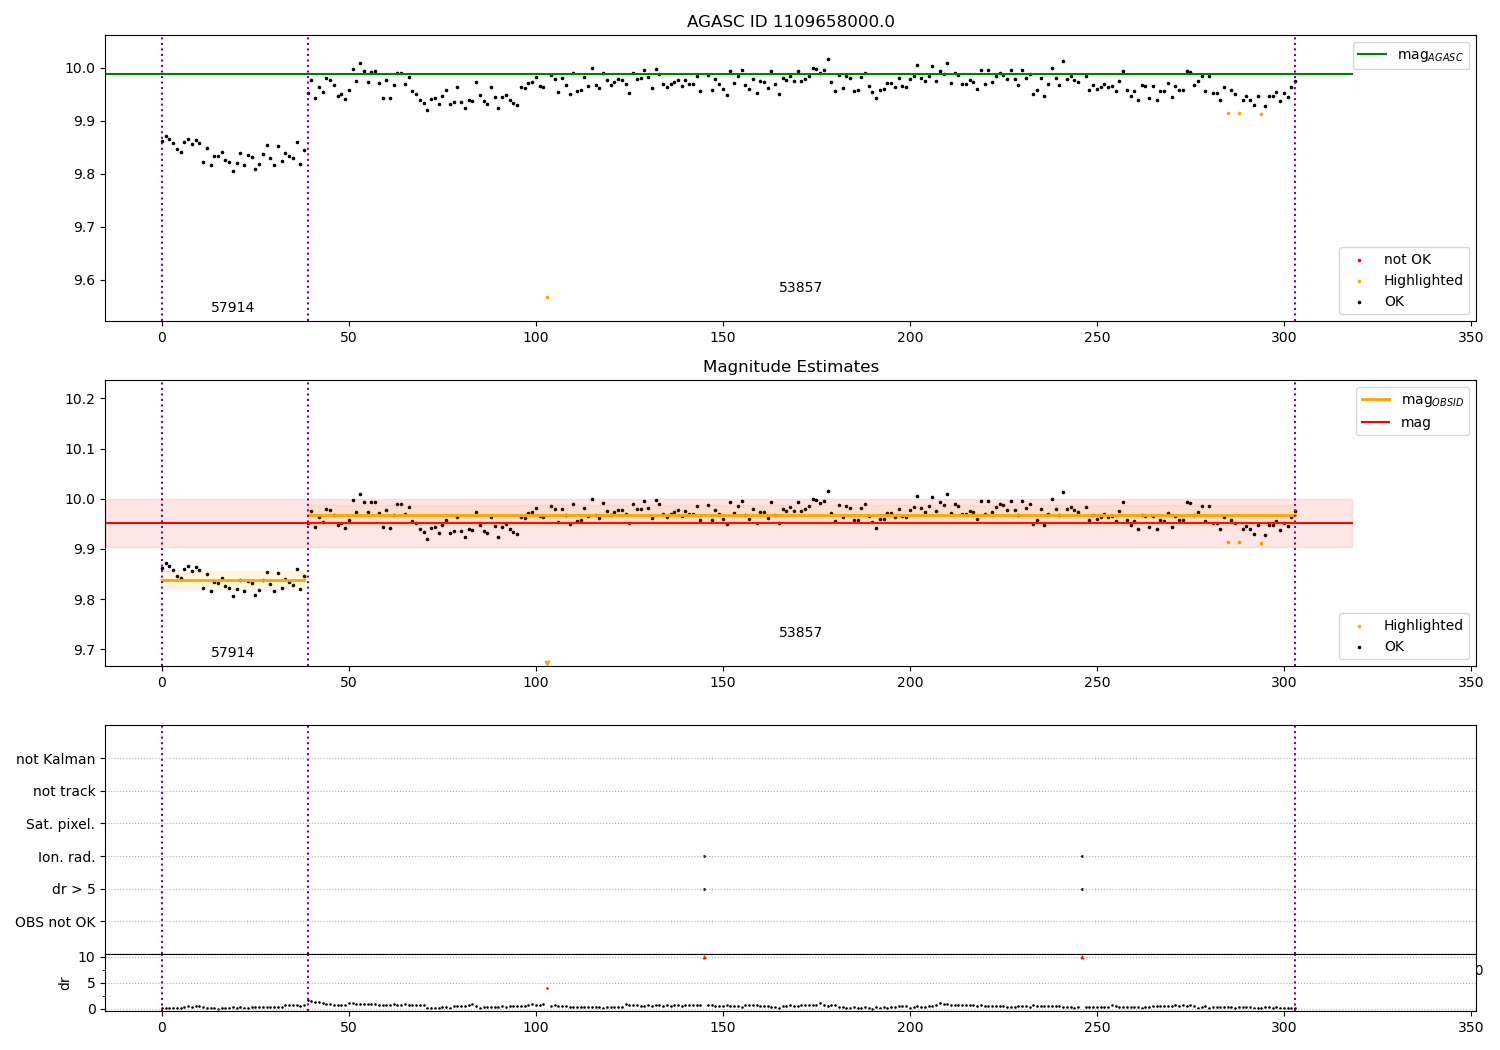Screen dimensions: 1500x1050
Task: Click the '53857' label in the top plot
Action: (x=800, y=288)
